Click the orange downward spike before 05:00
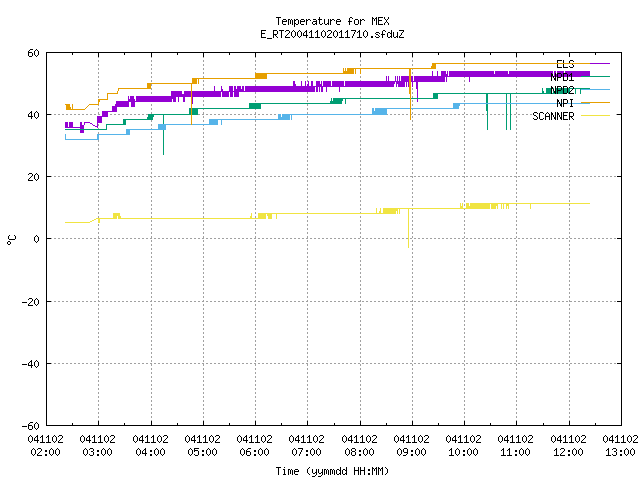 (191, 104)
